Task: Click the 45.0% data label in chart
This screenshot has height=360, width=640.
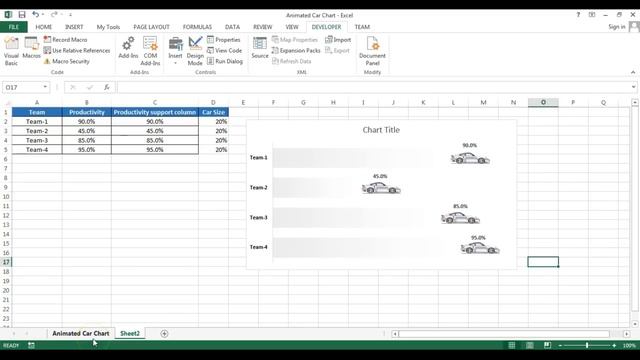Action: (380, 176)
